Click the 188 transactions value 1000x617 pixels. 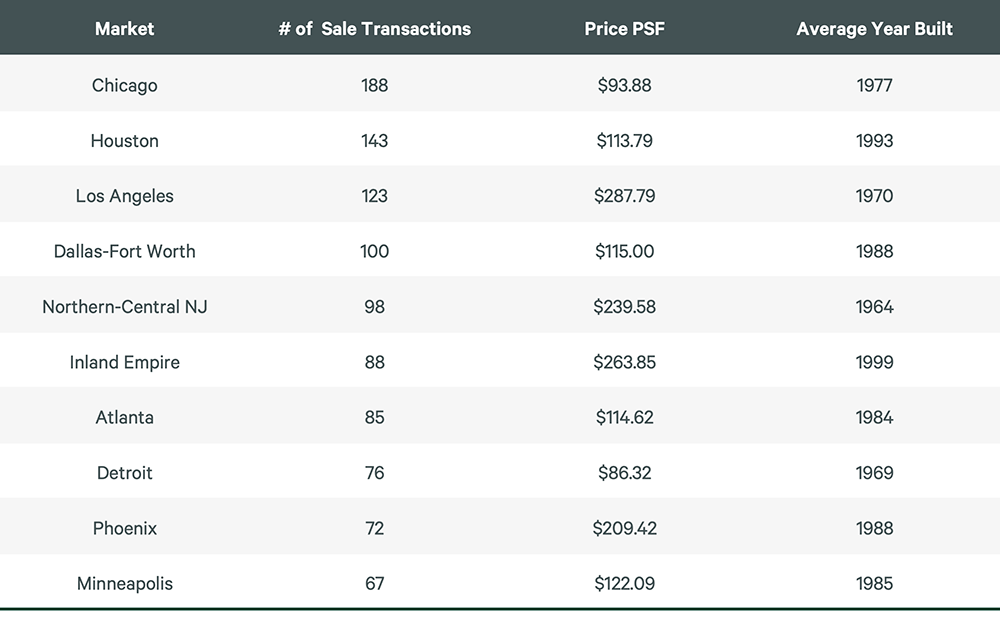(x=374, y=85)
